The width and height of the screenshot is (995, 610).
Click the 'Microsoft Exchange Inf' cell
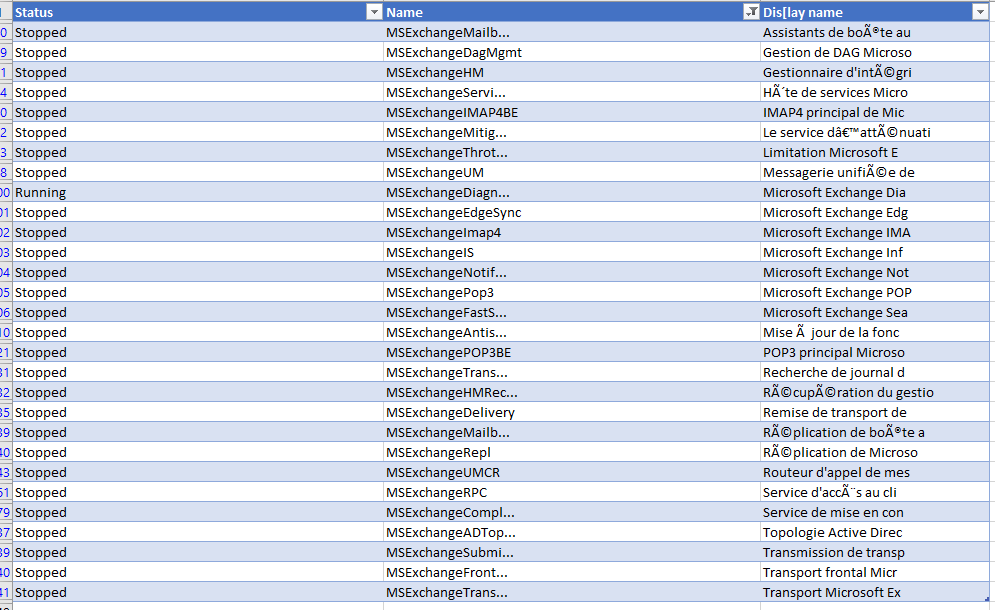(x=874, y=252)
